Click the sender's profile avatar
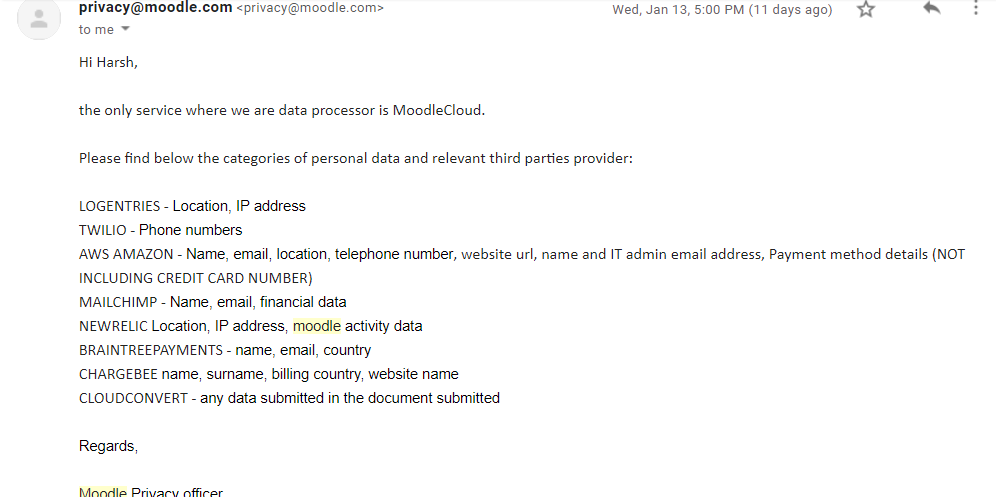996x497 pixels. 40,18
